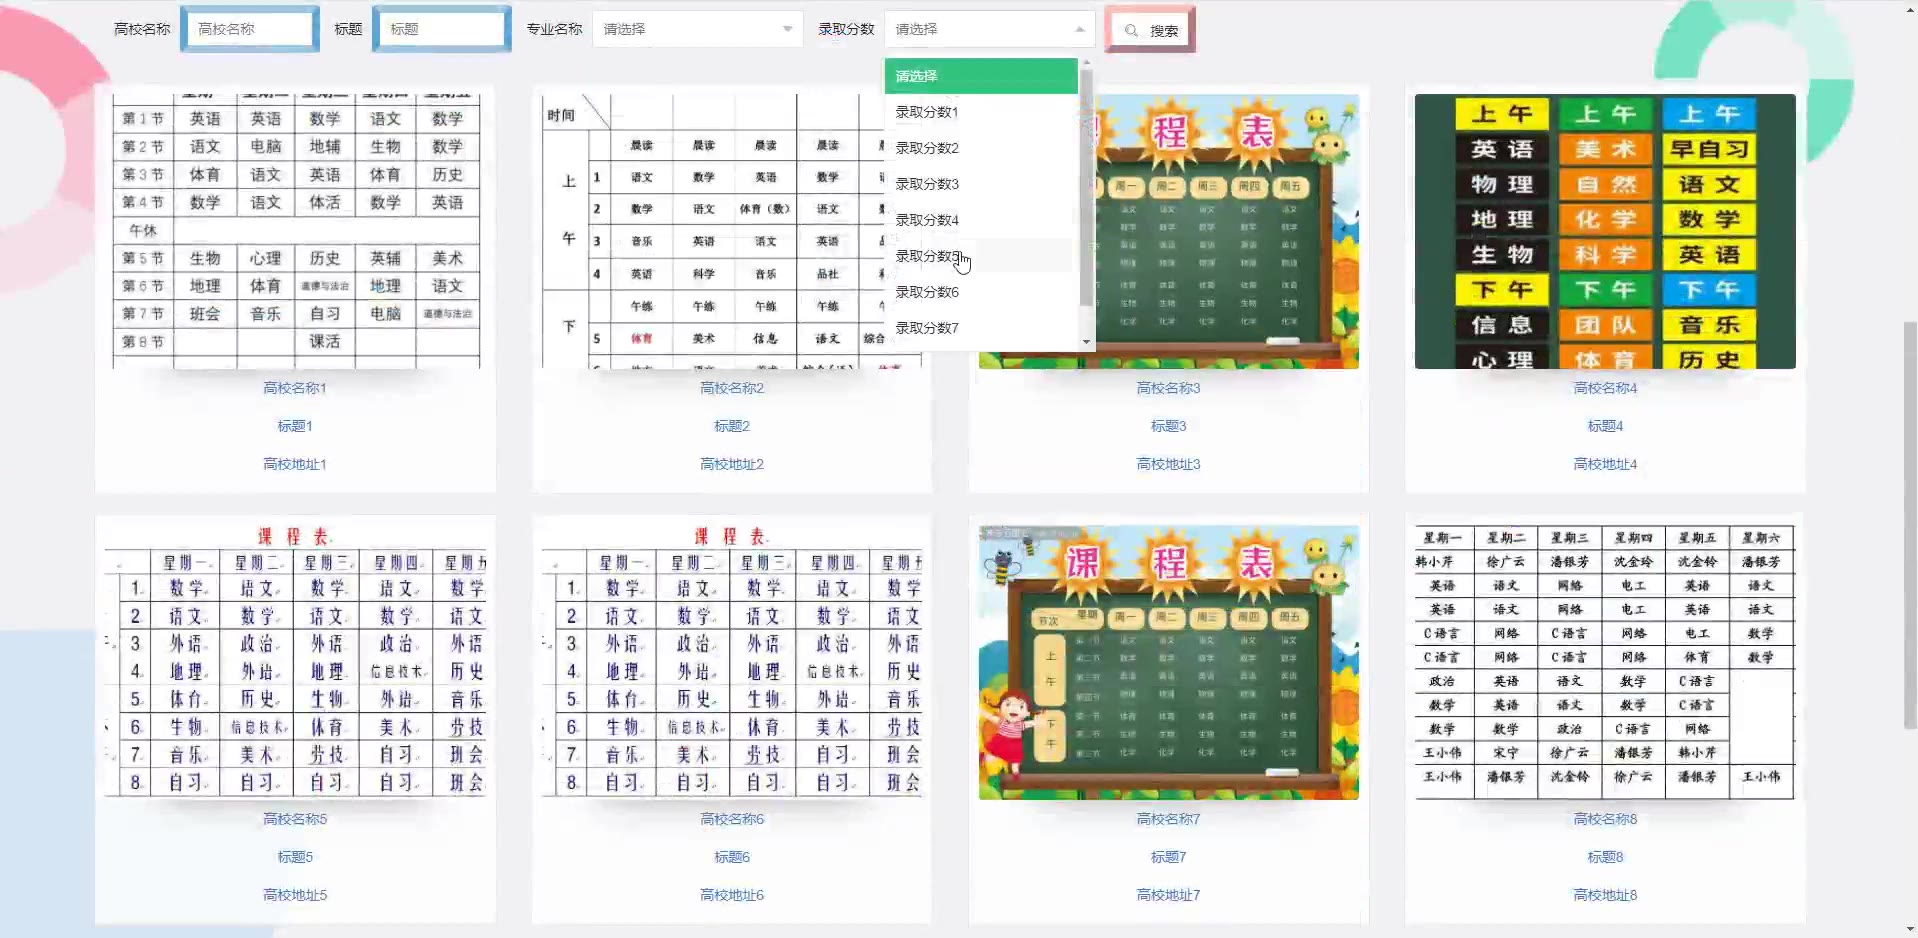Open the 专业名称 dropdown

[697, 29]
